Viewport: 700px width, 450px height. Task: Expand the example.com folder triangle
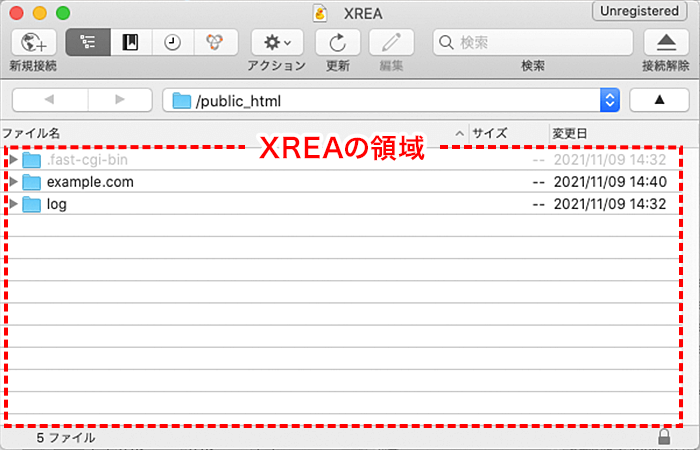tap(13, 182)
